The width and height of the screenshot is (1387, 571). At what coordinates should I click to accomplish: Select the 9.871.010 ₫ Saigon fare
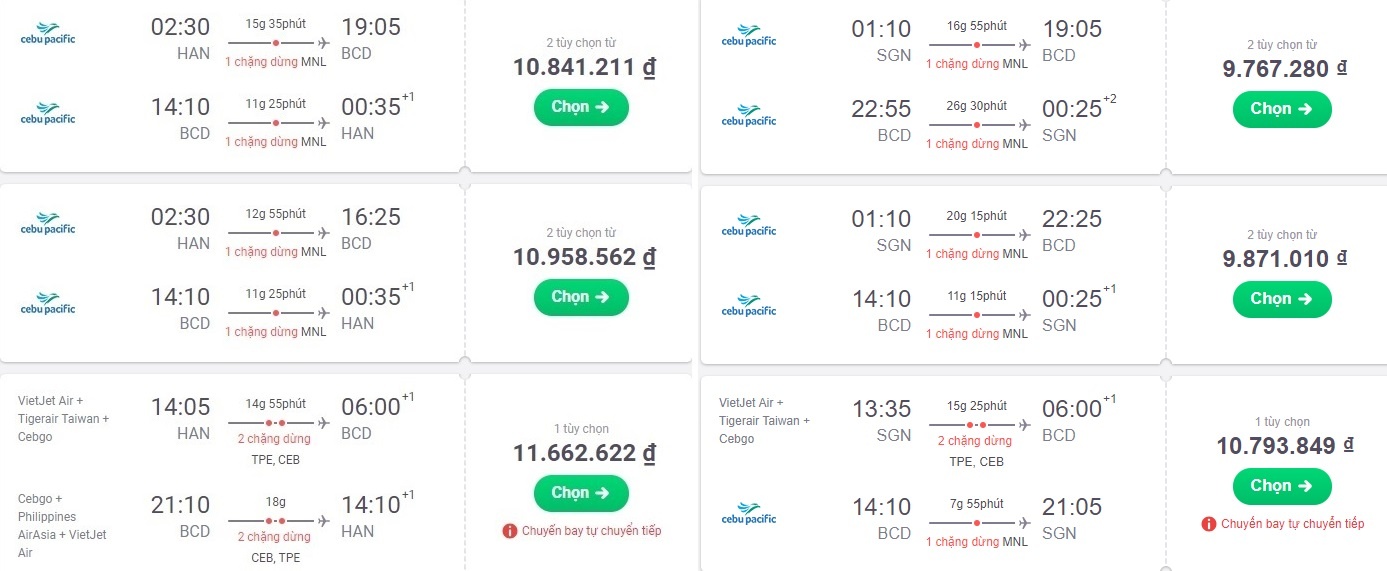[1282, 299]
